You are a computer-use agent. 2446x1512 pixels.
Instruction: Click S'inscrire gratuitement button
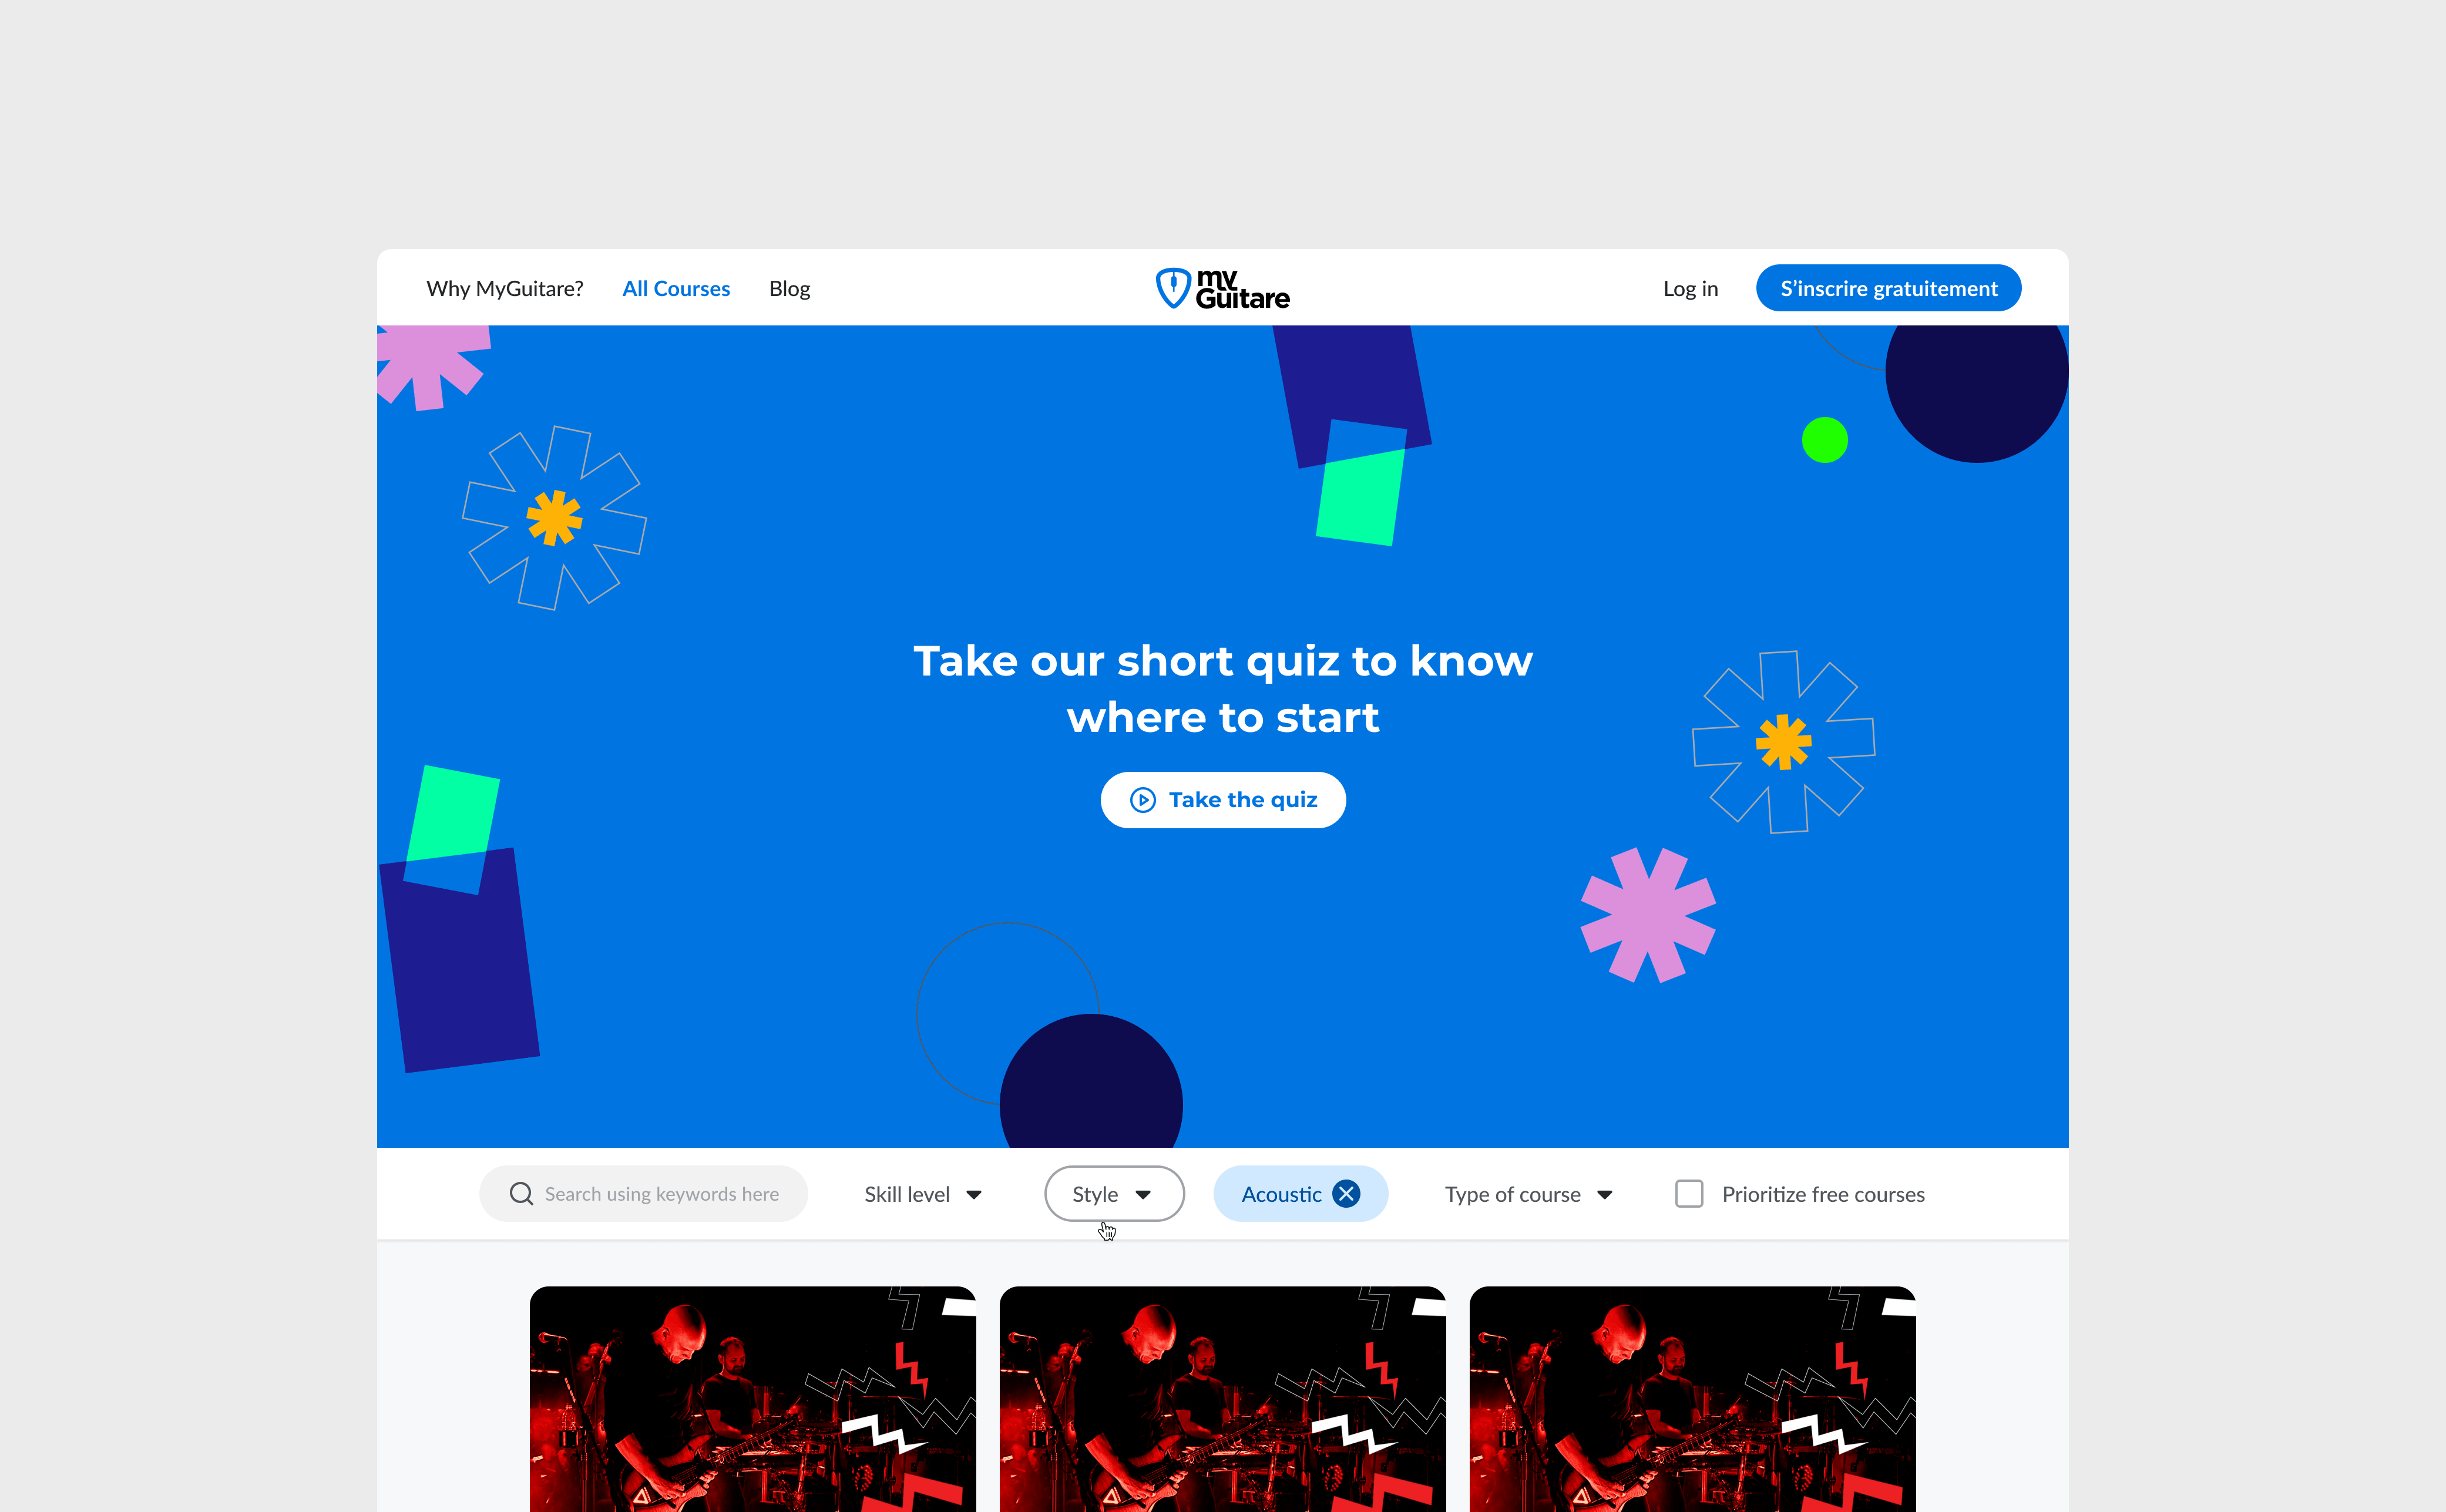click(1888, 288)
